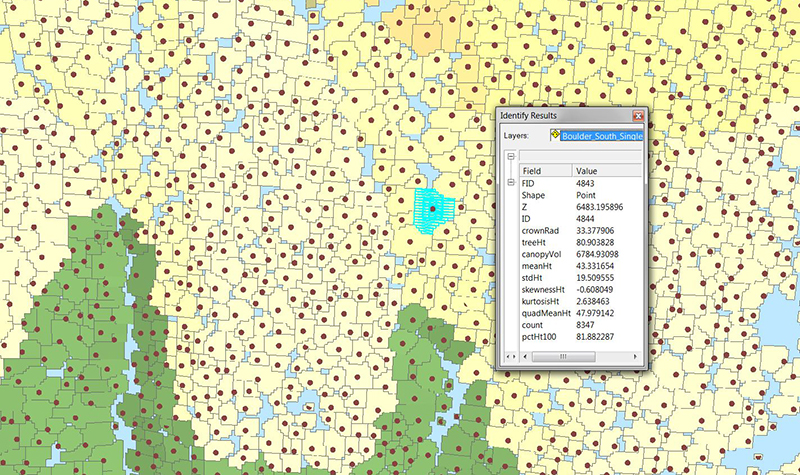Collapse the top tree node in Identify Results
Viewport: 800px width, 475px height.
coord(511,157)
